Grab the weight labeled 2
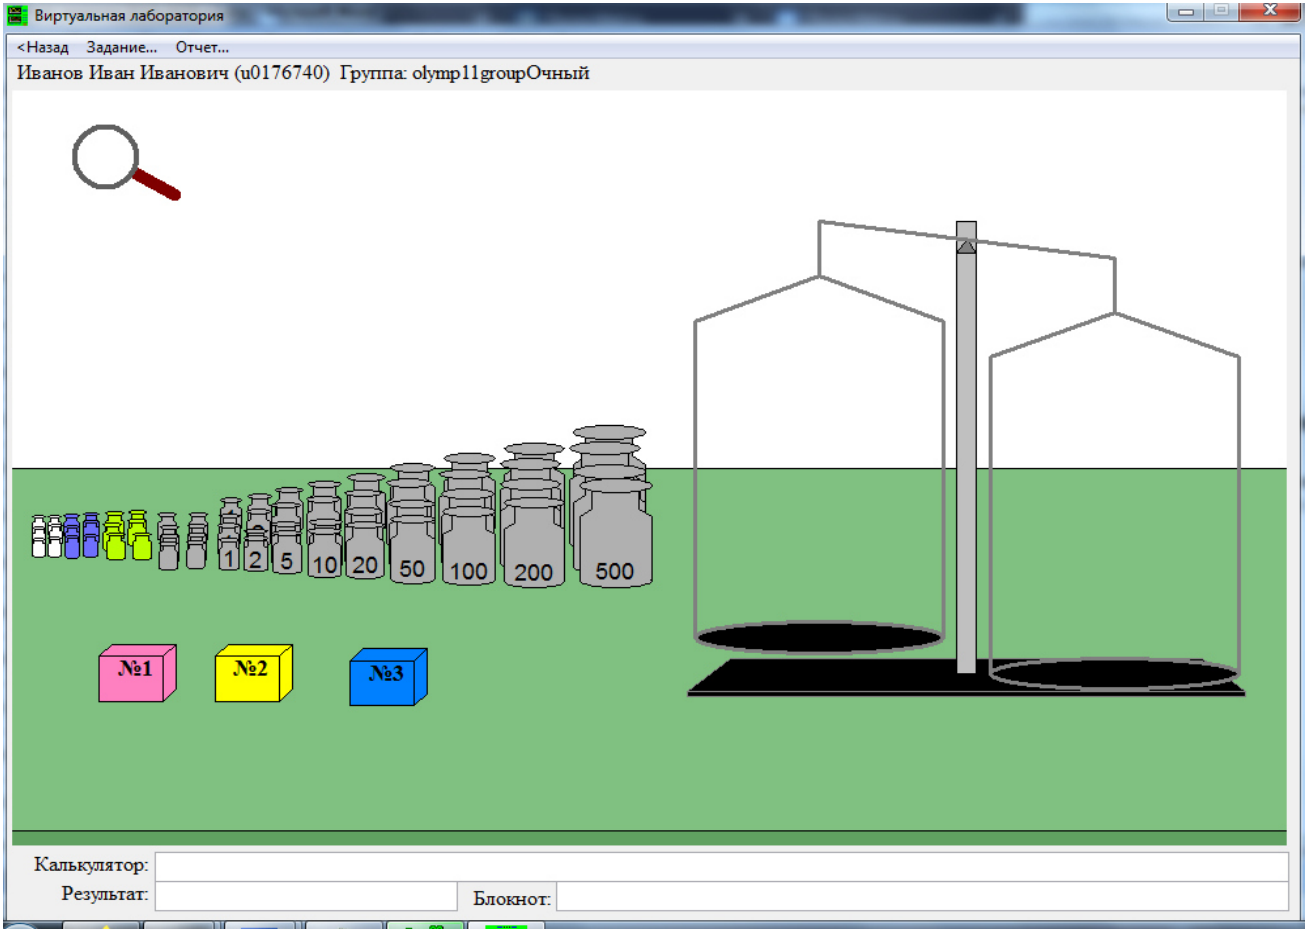This screenshot has width=1312, height=934. coord(256,557)
